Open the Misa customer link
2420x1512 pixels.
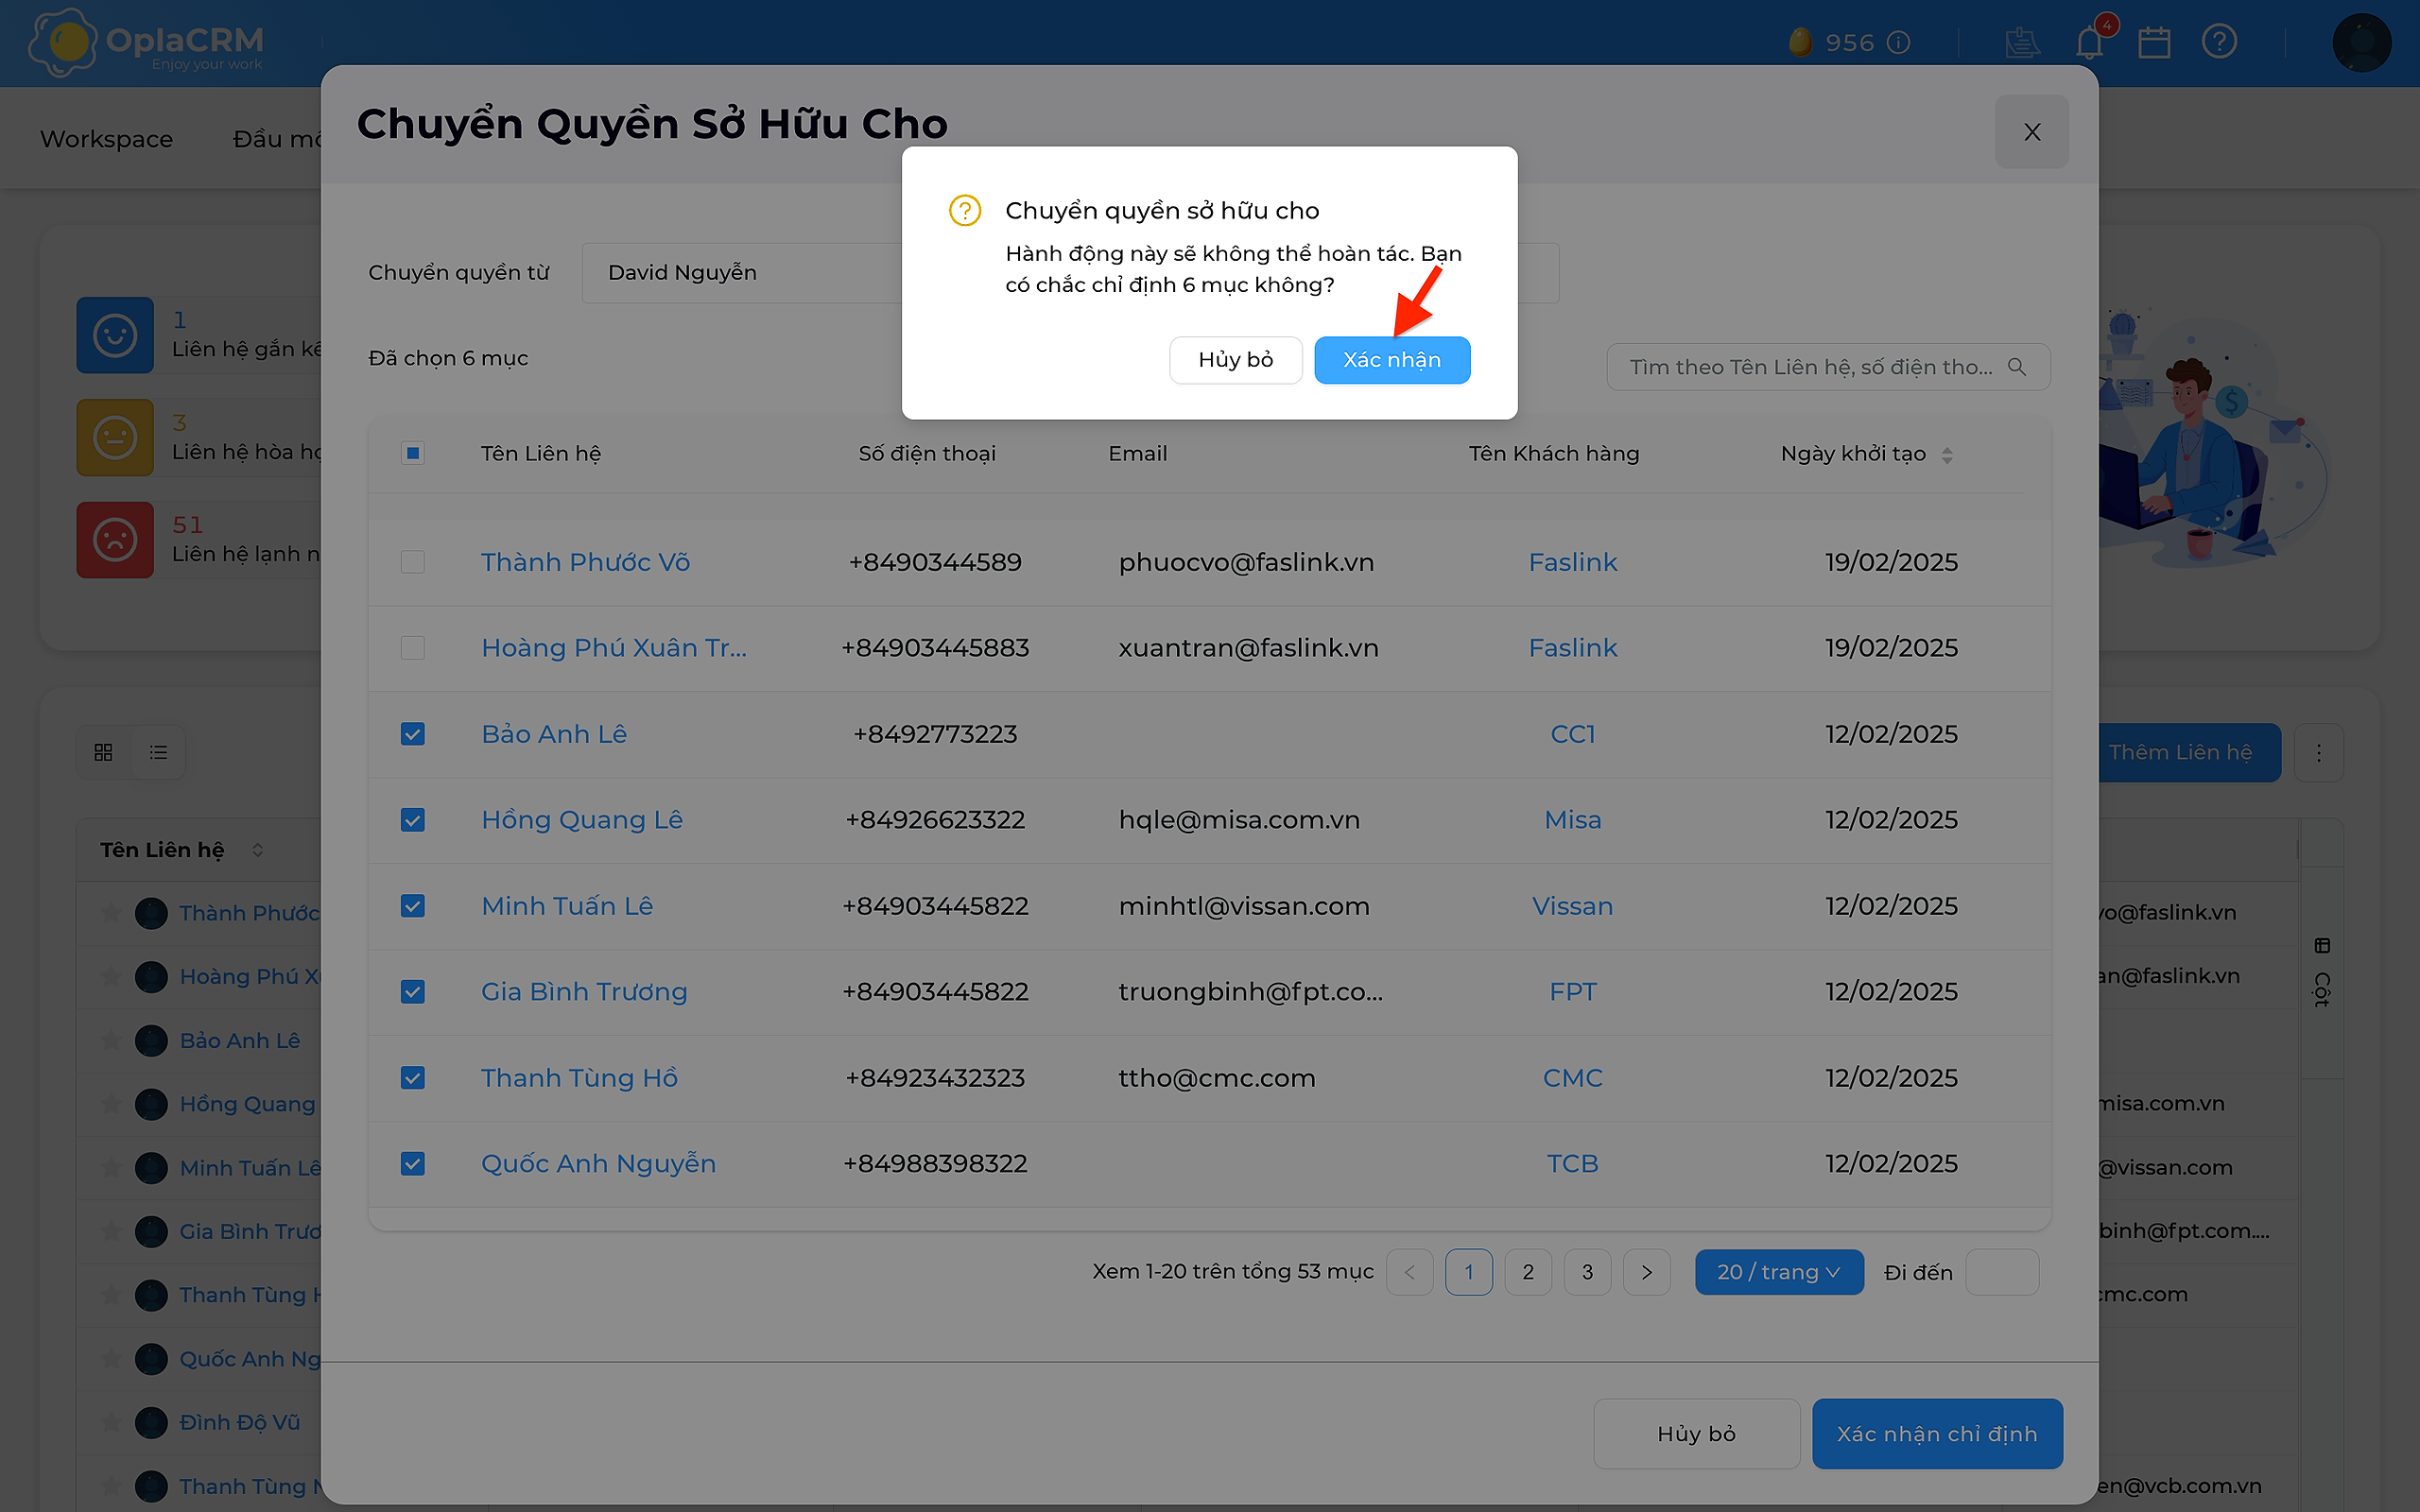tap(1573, 820)
